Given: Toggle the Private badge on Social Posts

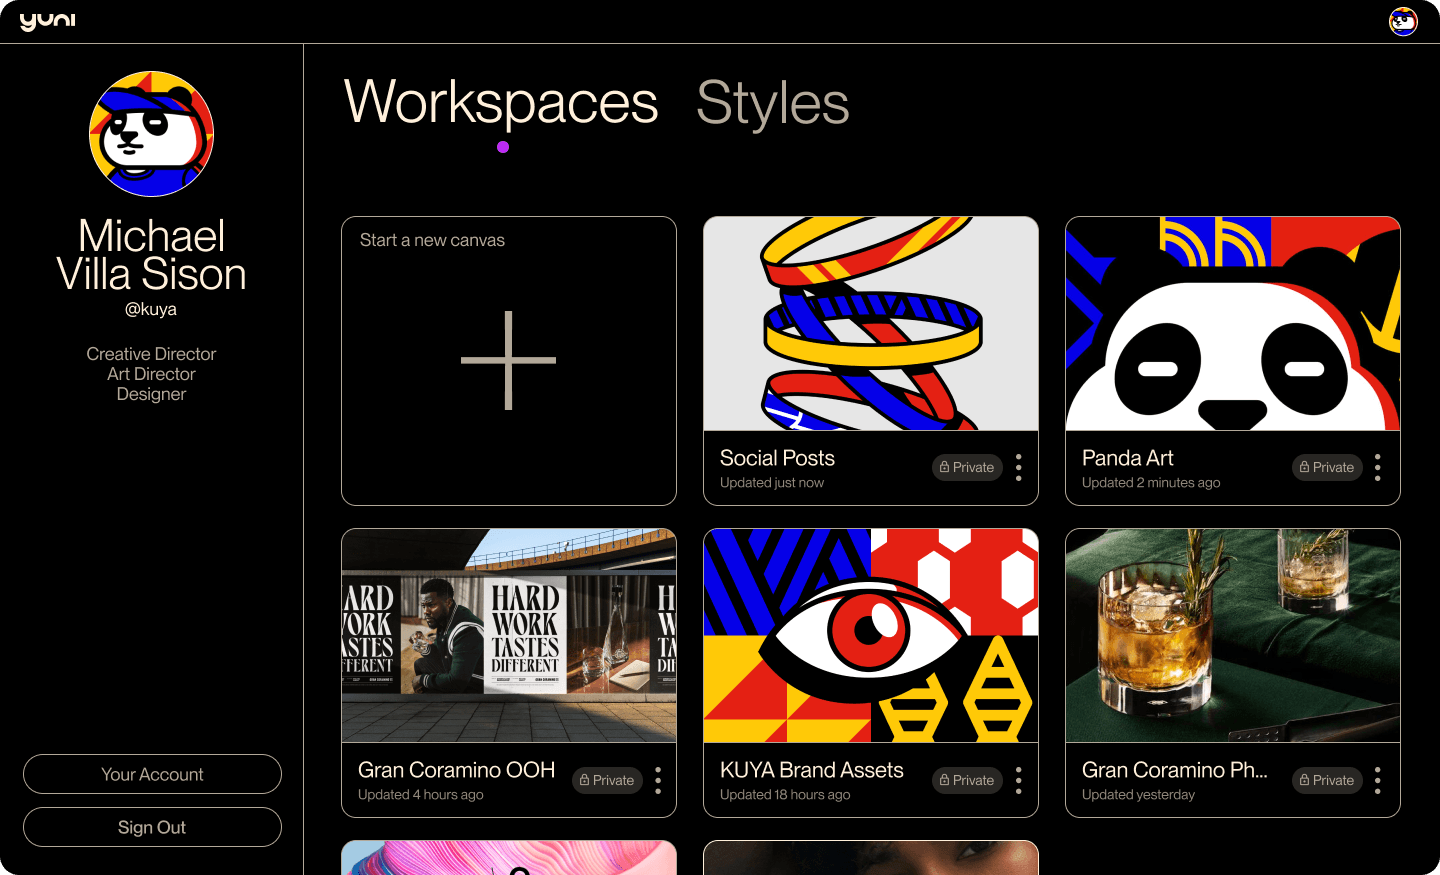Looking at the screenshot, I should click(967, 467).
